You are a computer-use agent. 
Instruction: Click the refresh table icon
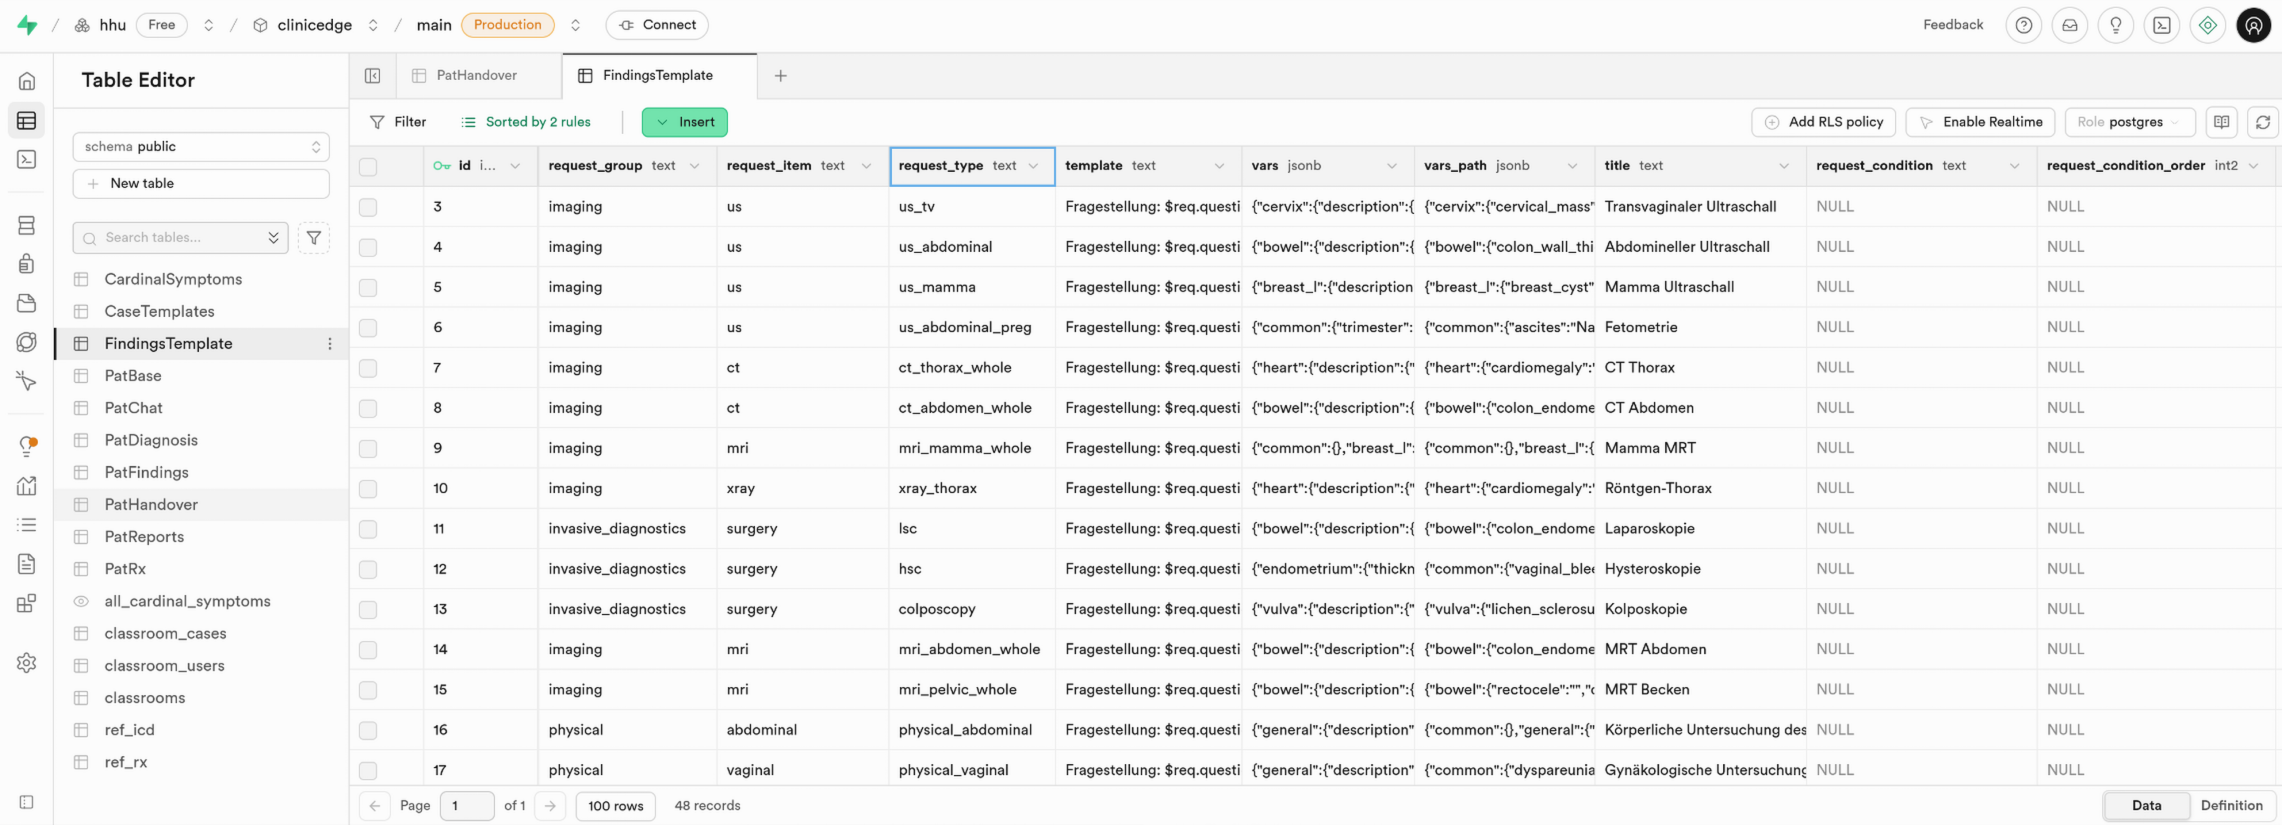(2262, 122)
